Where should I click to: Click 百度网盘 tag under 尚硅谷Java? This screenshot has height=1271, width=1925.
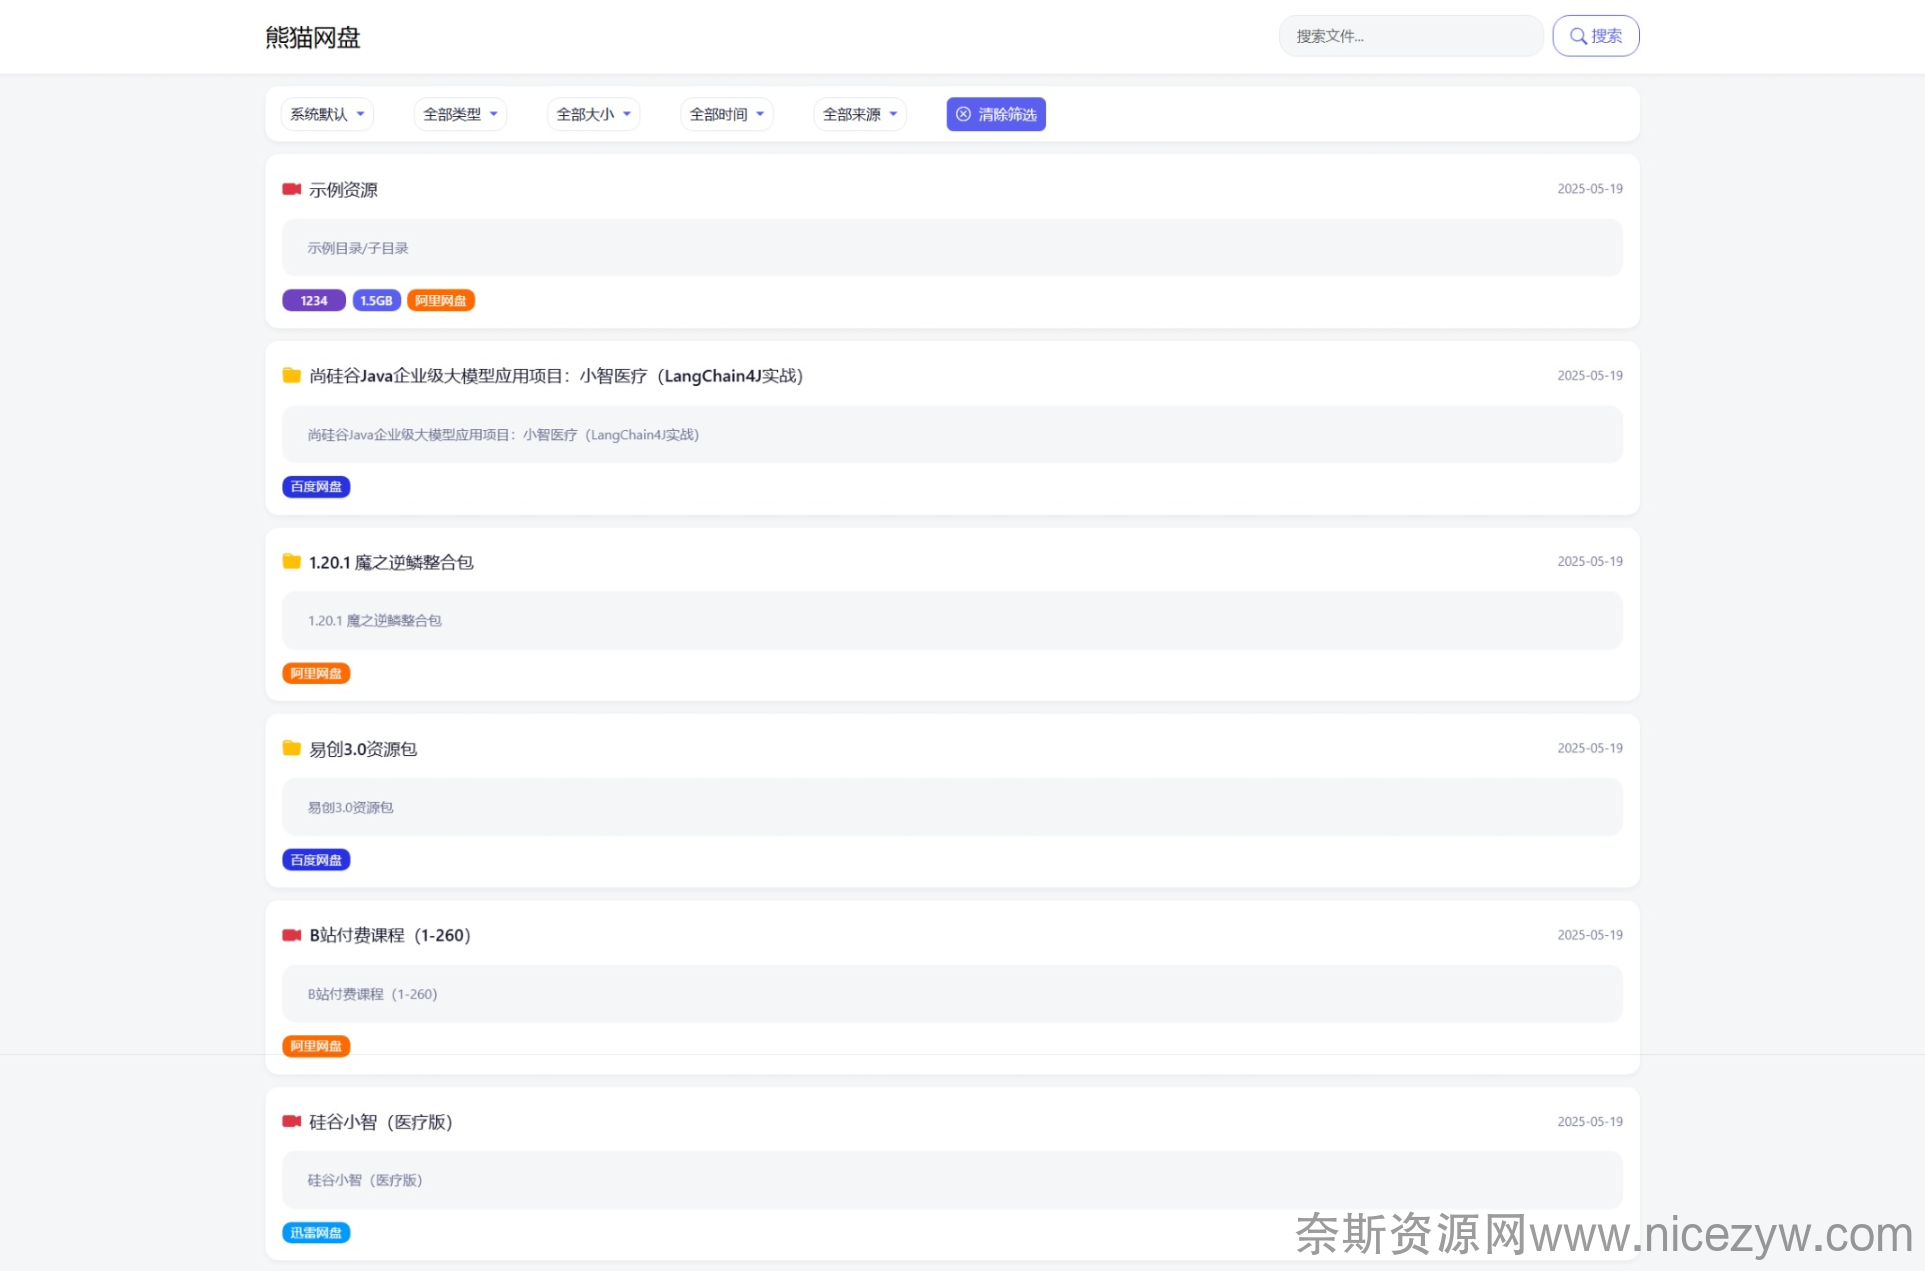pyautogui.click(x=316, y=487)
